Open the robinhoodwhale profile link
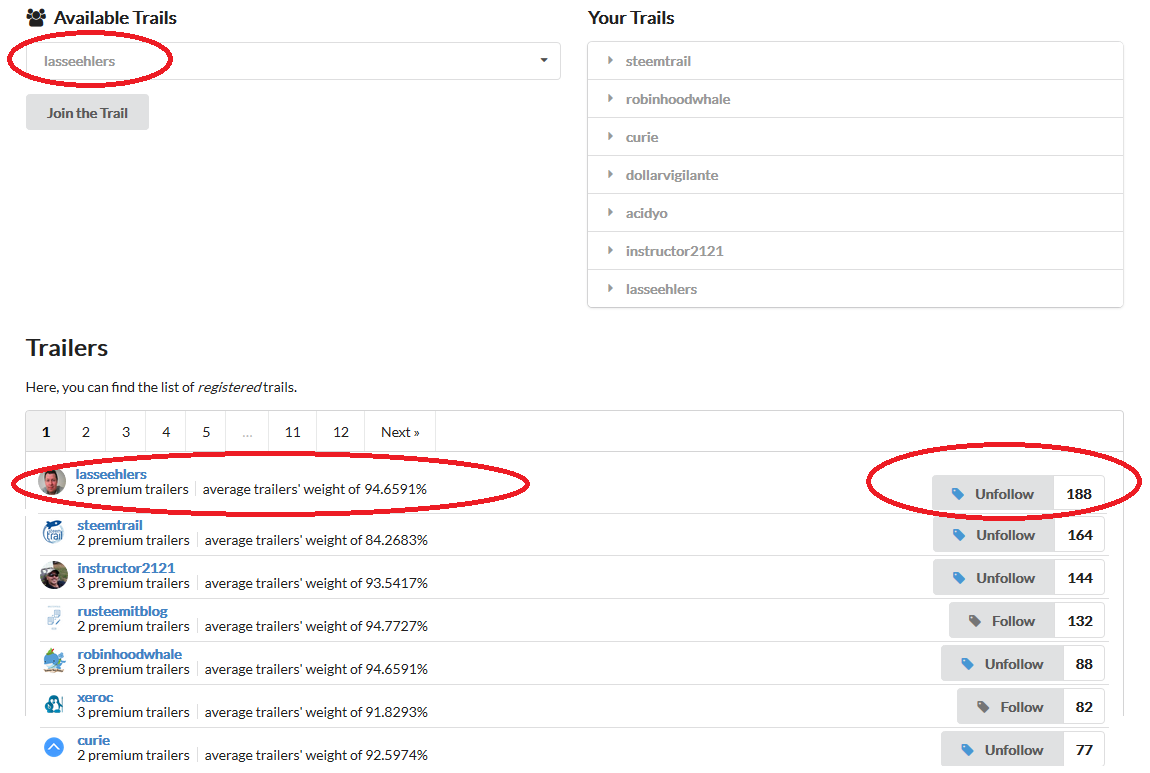1150x773 pixels. pyautogui.click(x=130, y=654)
